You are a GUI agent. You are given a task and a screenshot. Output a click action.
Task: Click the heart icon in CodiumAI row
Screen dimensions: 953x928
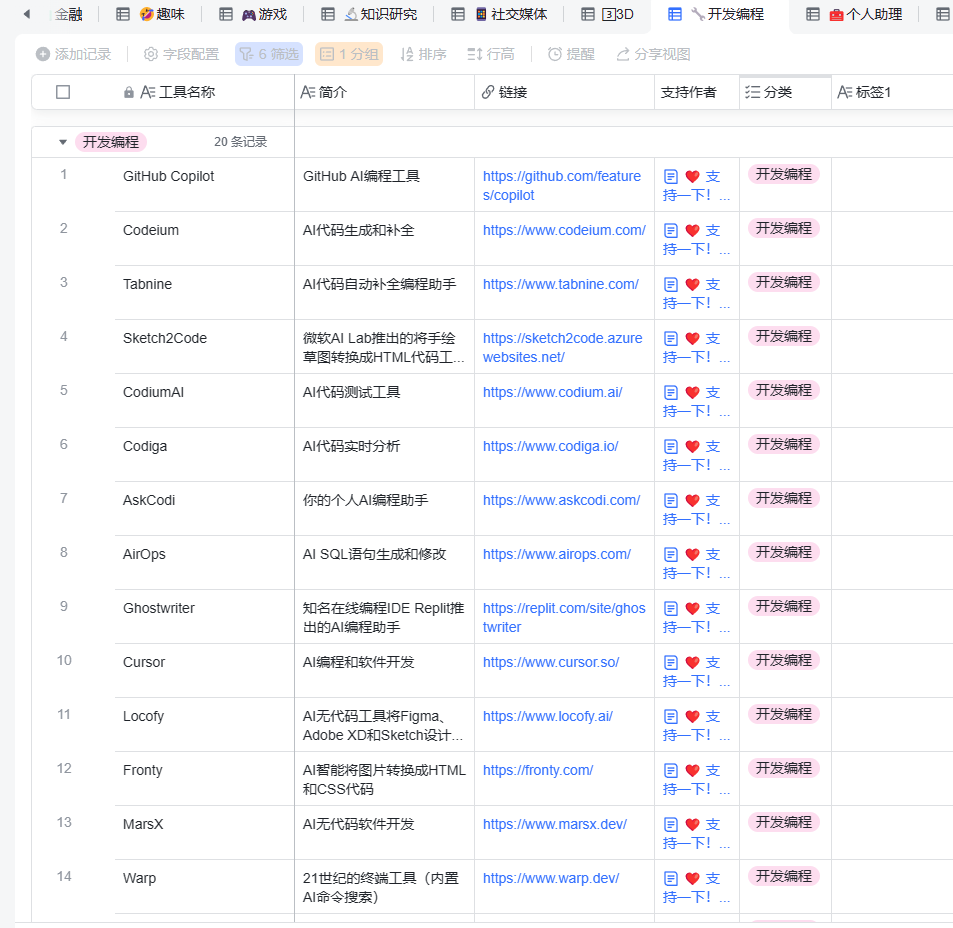(692, 393)
